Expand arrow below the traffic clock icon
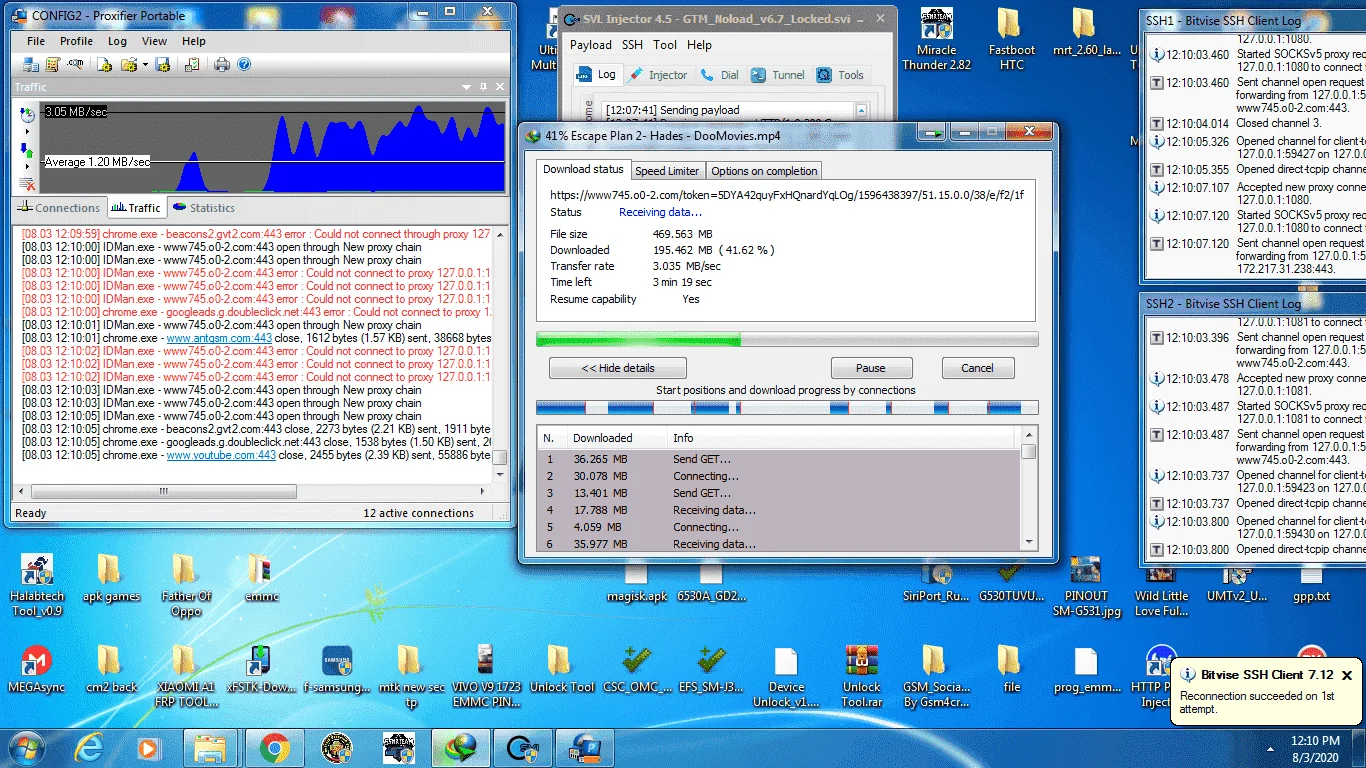Viewport: 1366px width, 768px height. click(x=27, y=130)
